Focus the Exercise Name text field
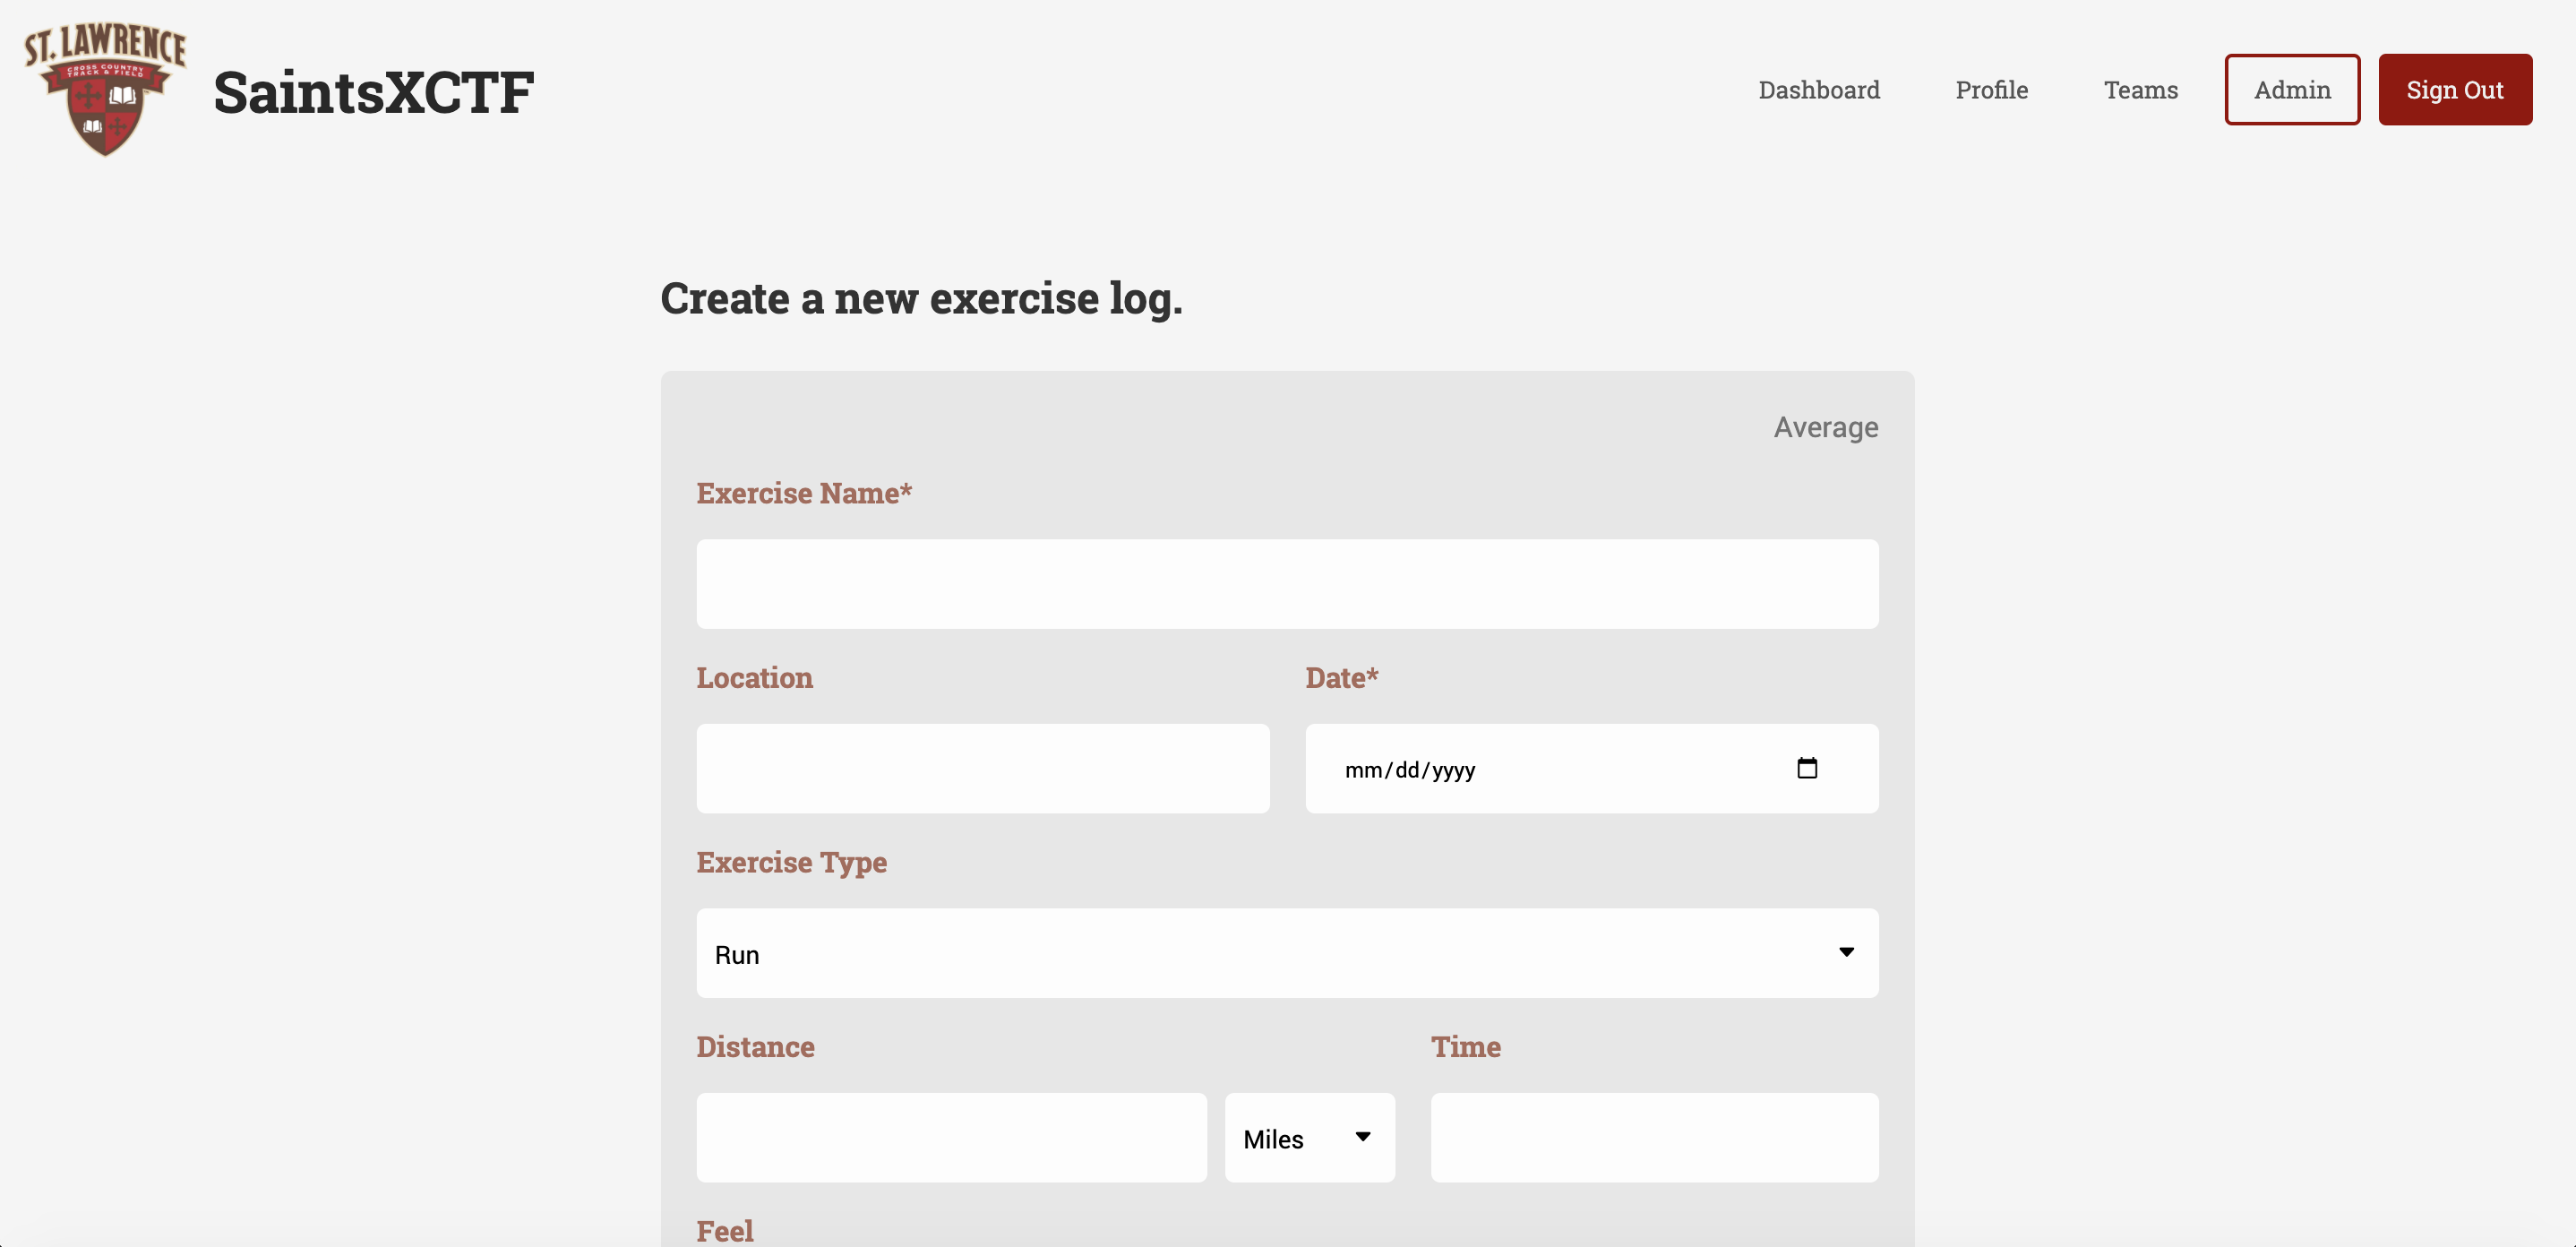2576x1247 pixels. [x=1287, y=584]
